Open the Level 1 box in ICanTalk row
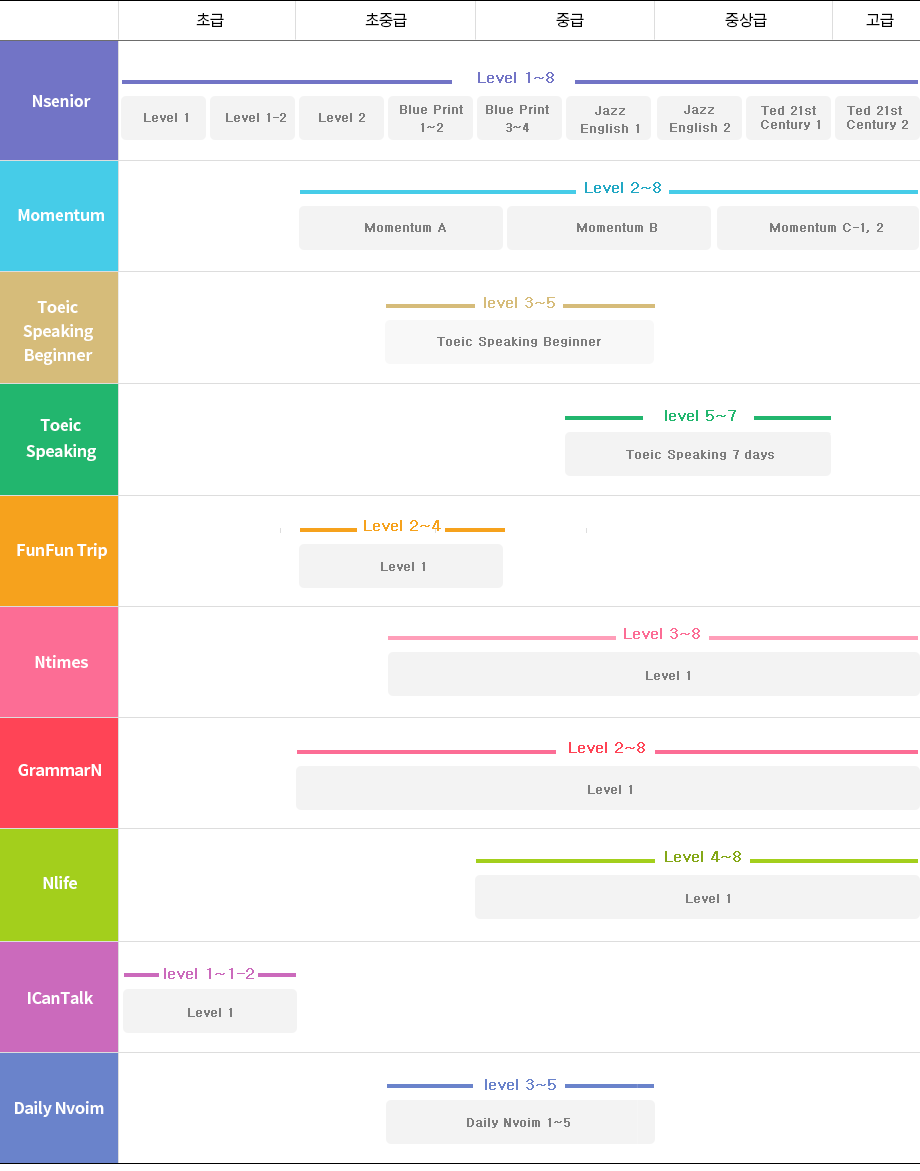This screenshot has height=1171, width=920. (x=210, y=1011)
